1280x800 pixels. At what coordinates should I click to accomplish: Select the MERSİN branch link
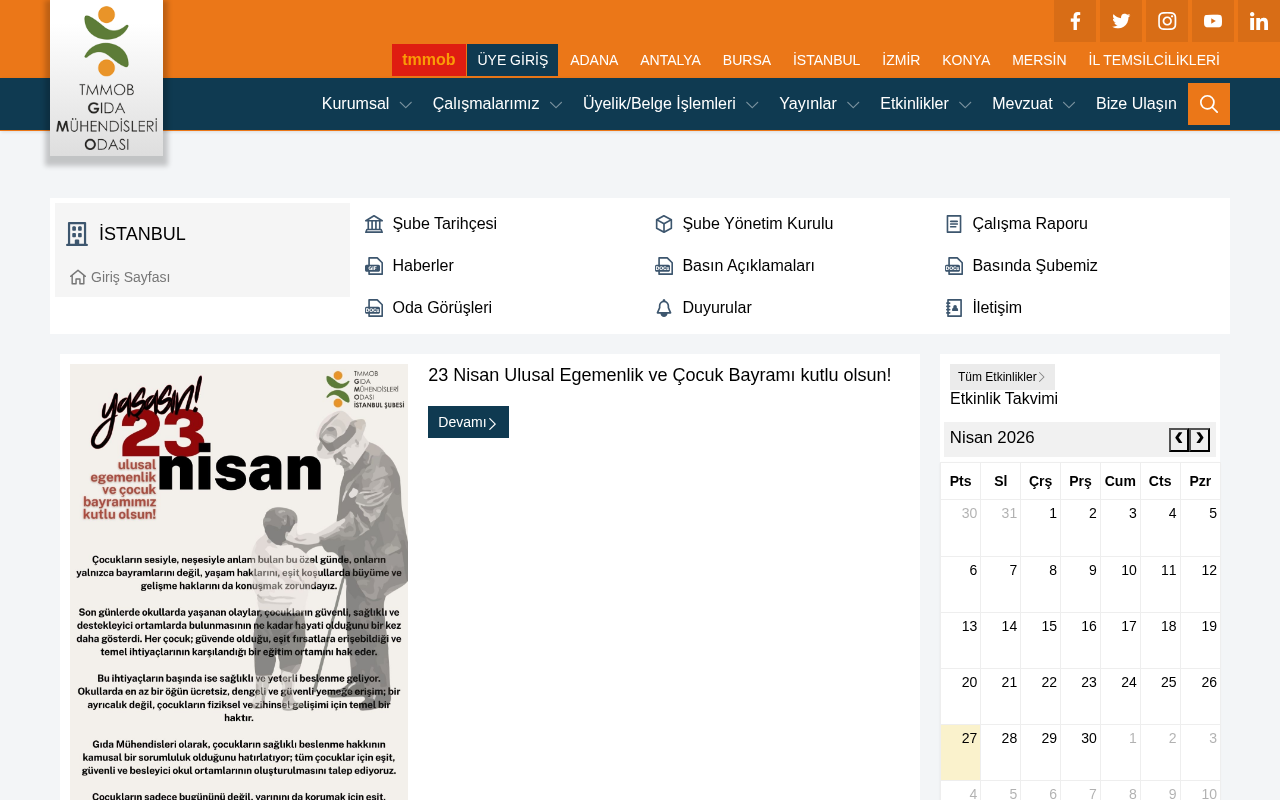[1039, 60]
